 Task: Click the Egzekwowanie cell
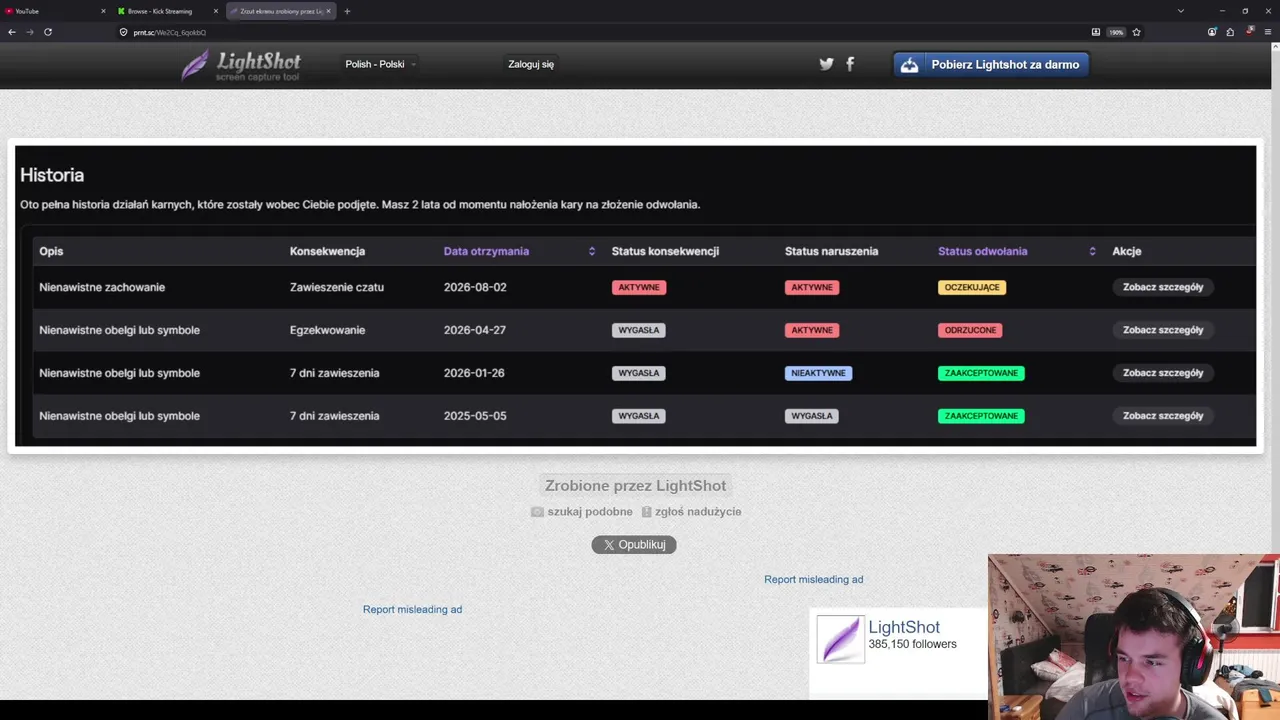click(327, 330)
